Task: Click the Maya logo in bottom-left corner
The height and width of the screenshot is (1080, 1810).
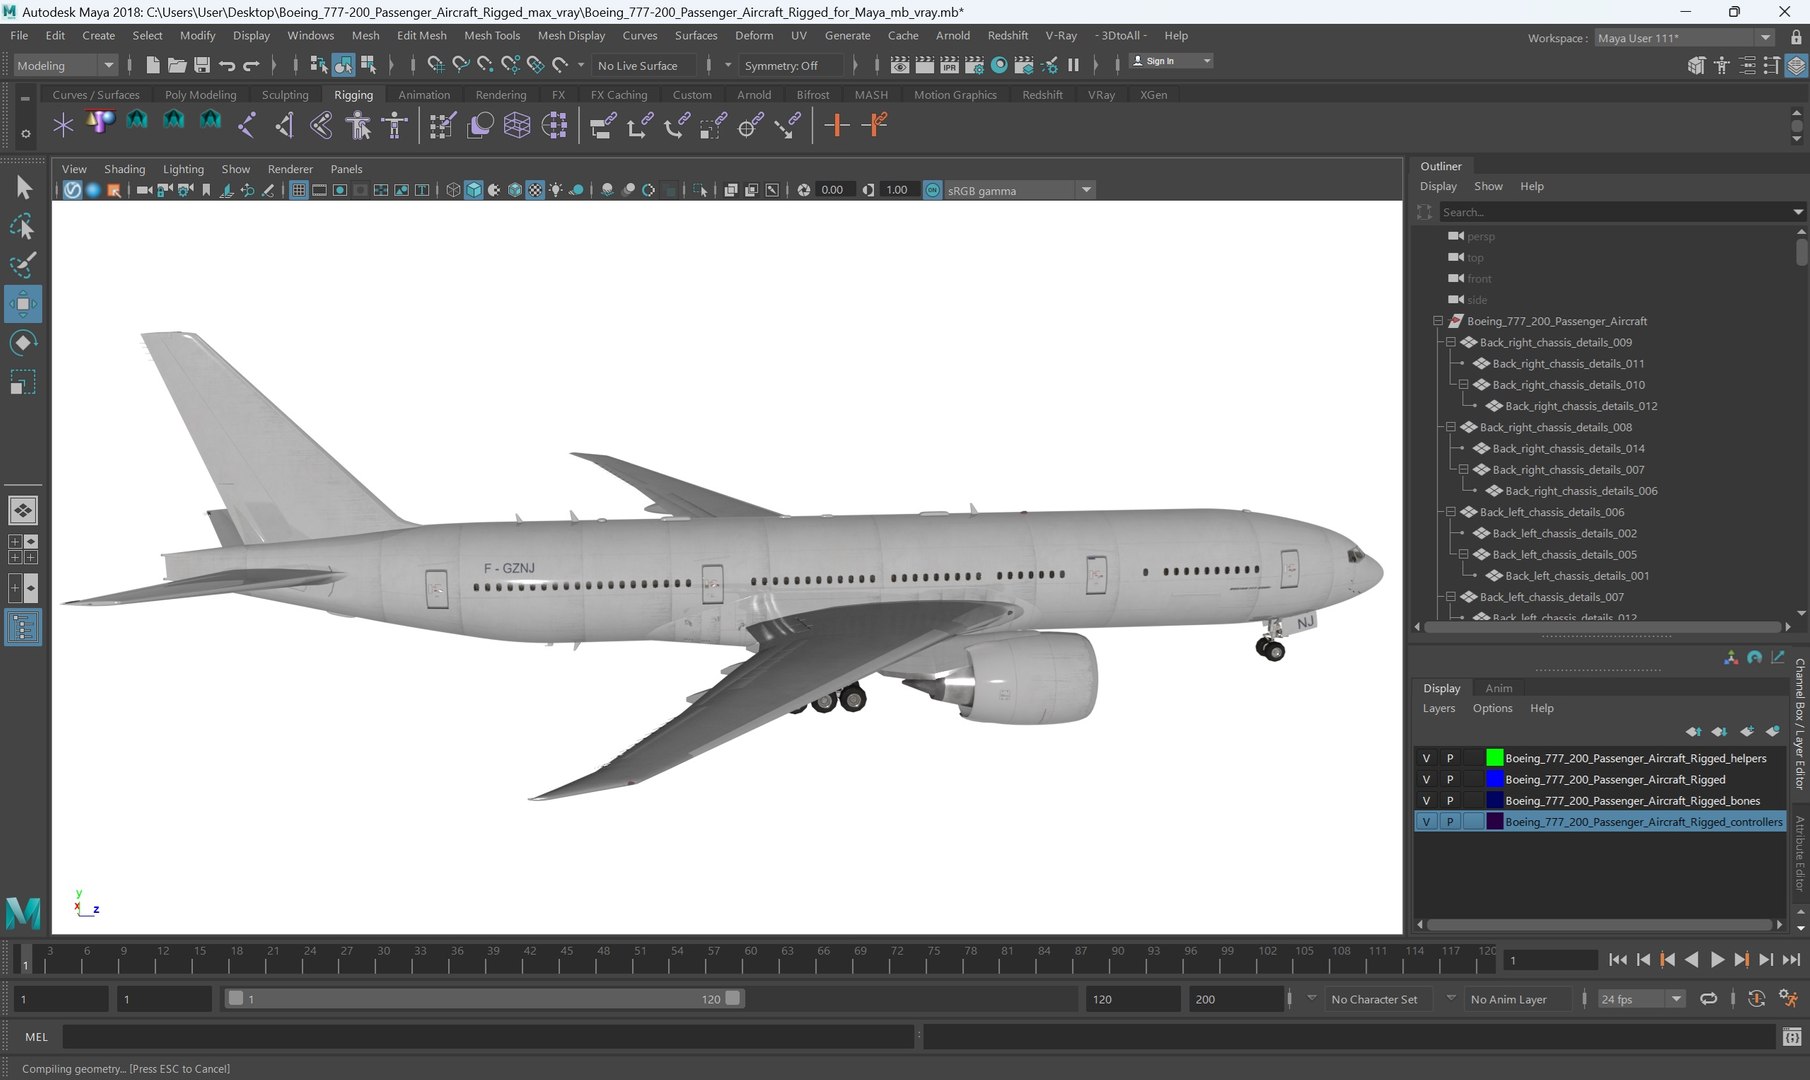Action: [23, 913]
